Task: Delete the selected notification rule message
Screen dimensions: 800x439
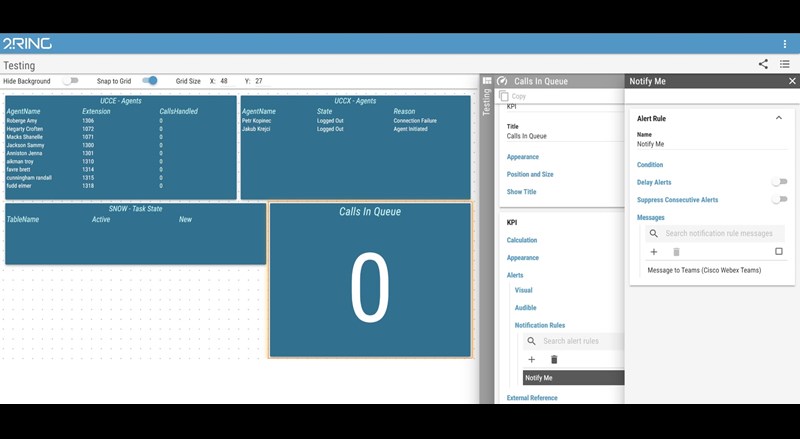Action: [x=676, y=252]
